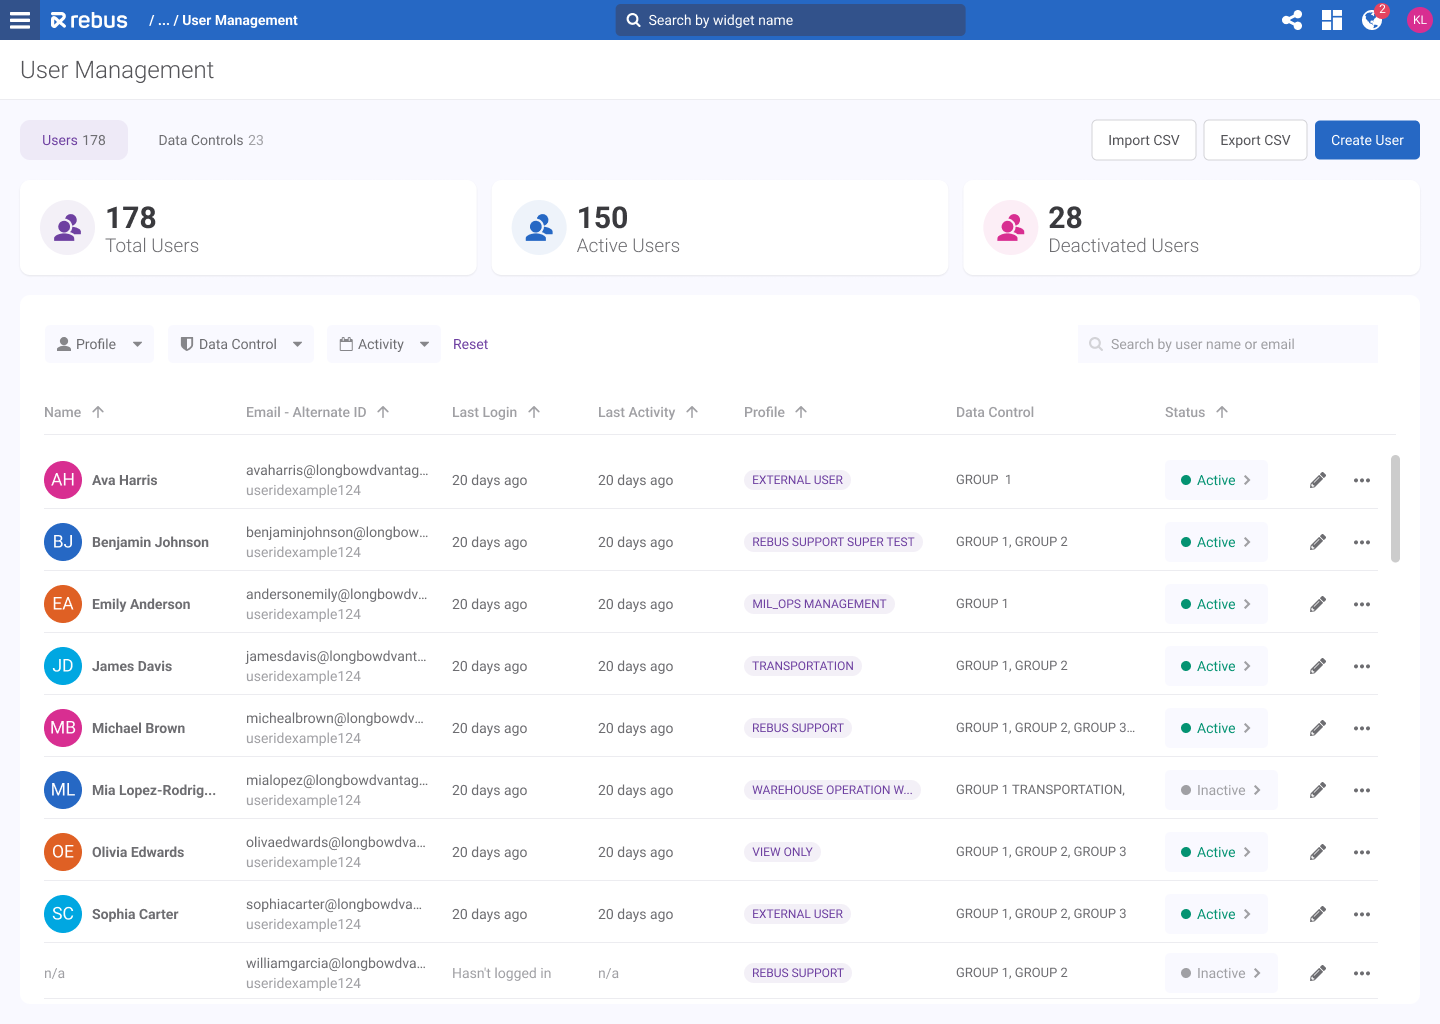Open more options for Sophia Carter
The width and height of the screenshot is (1440, 1024).
tap(1362, 914)
